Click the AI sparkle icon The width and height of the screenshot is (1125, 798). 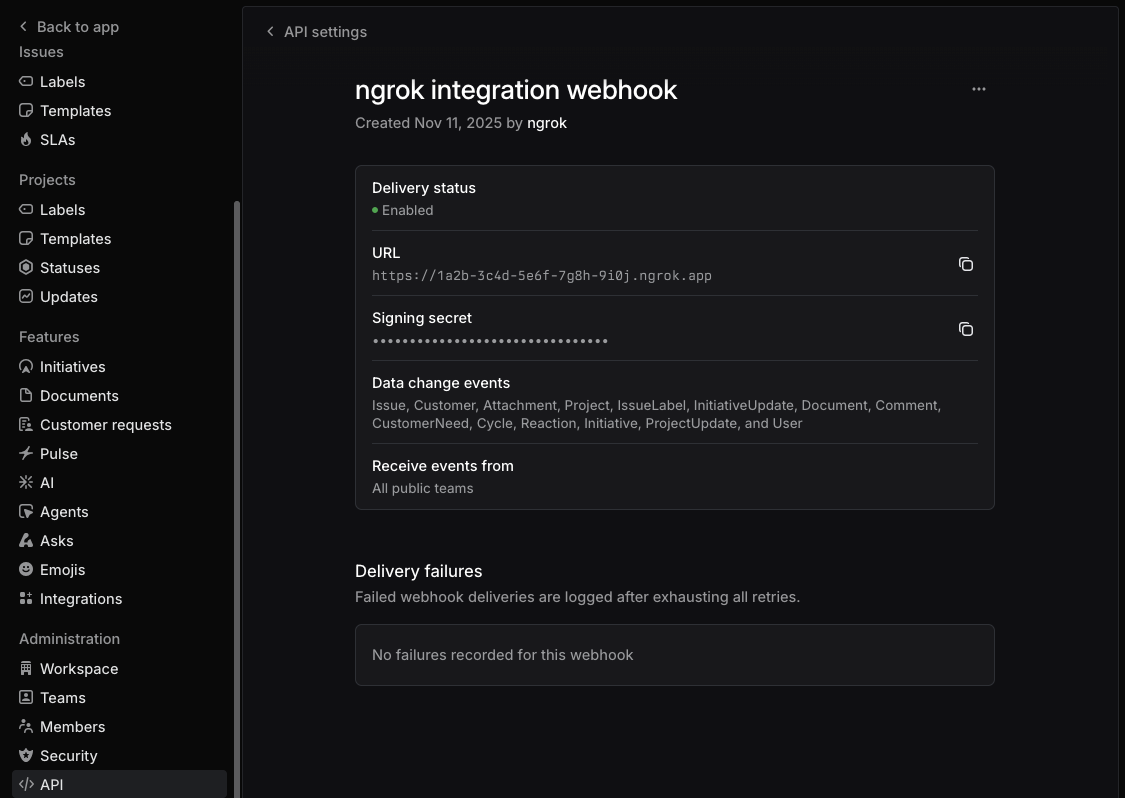click(26, 483)
